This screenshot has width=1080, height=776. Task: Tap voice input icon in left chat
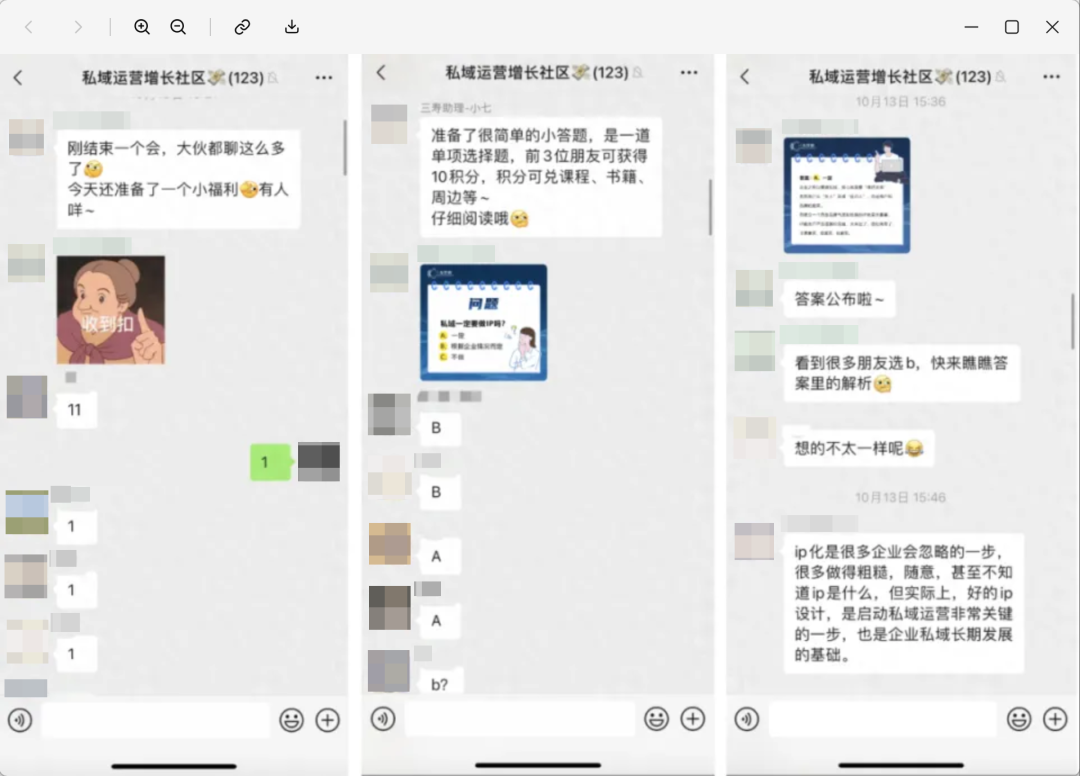pos(20,720)
